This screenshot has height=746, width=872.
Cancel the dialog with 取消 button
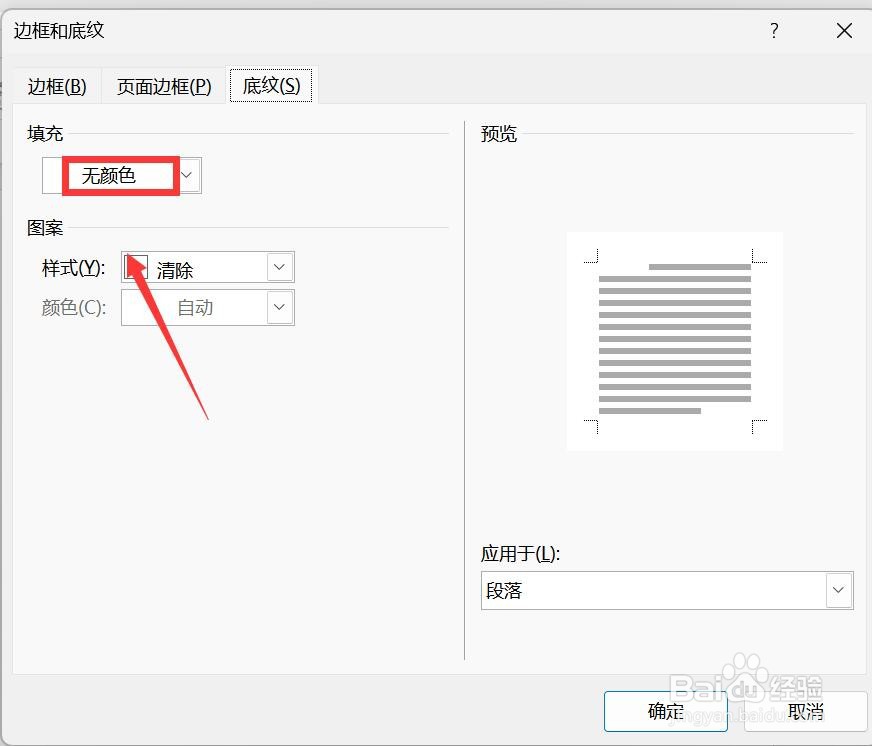(x=806, y=711)
